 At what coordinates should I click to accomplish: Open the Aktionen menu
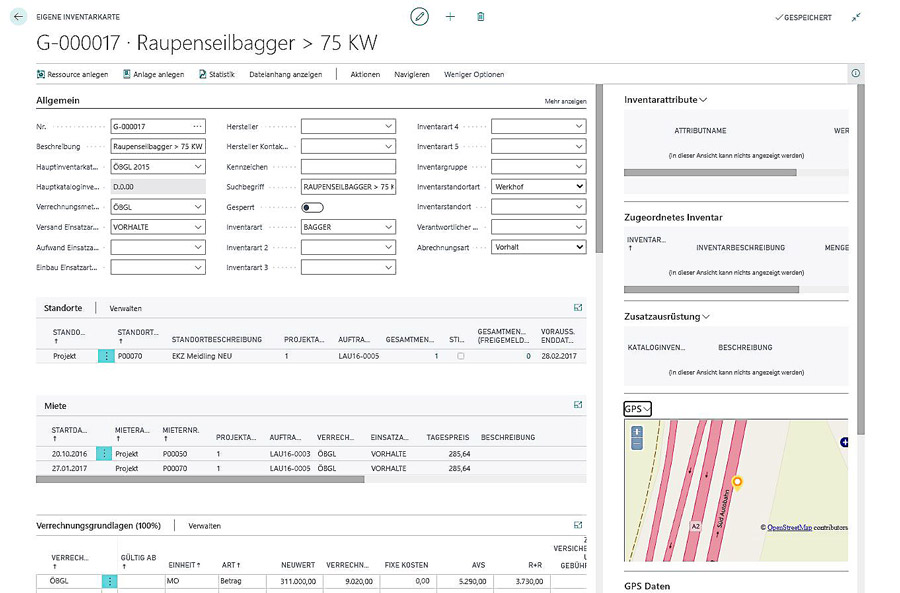click(365, 75)
